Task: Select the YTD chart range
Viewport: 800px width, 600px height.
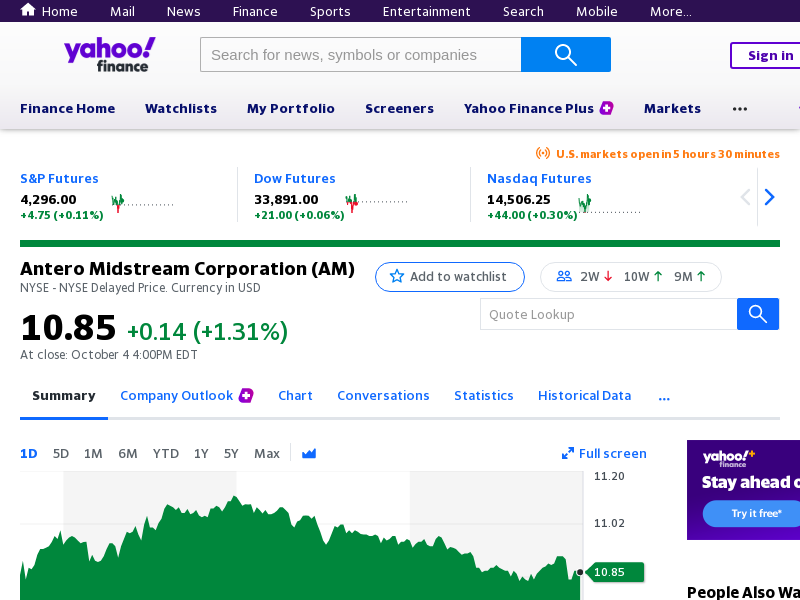Action: point(166,454)
